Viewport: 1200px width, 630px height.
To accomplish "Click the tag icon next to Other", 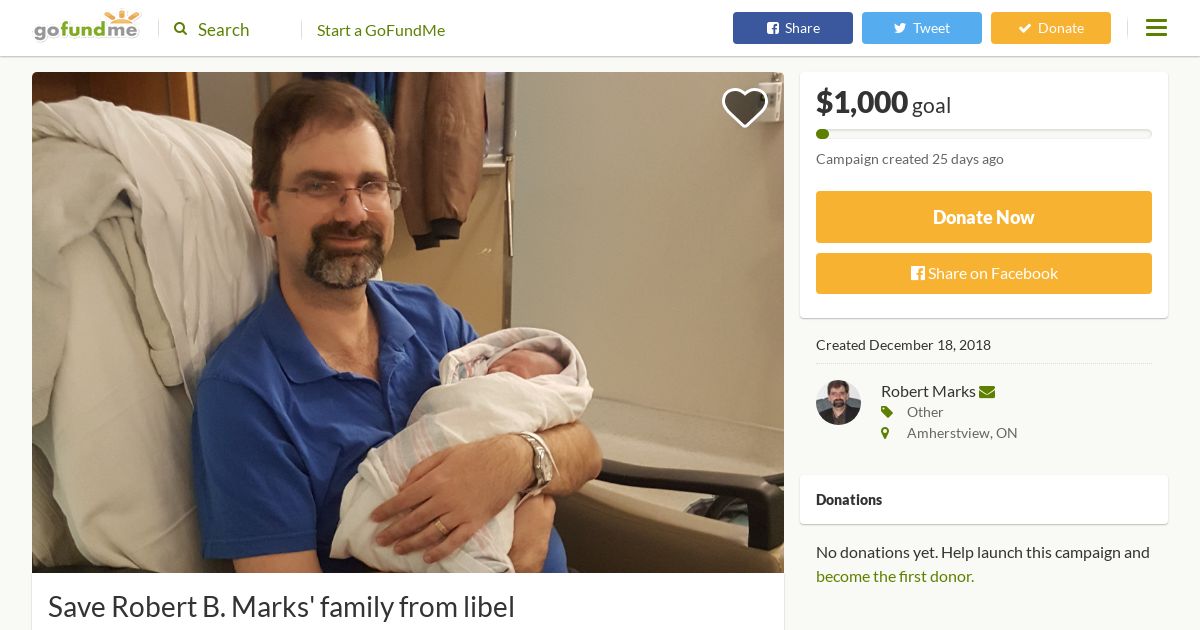I will (887, 412).
